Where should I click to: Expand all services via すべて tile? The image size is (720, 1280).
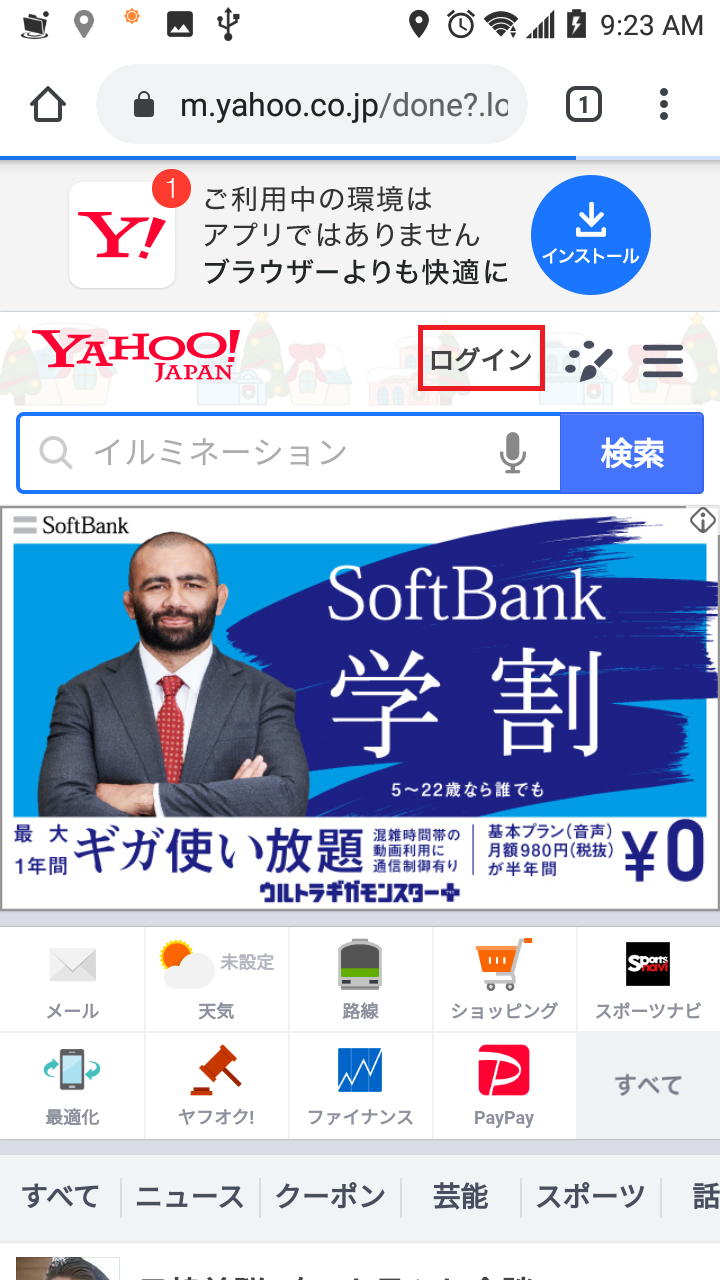pyautogui.click(x=648, y=1086)
